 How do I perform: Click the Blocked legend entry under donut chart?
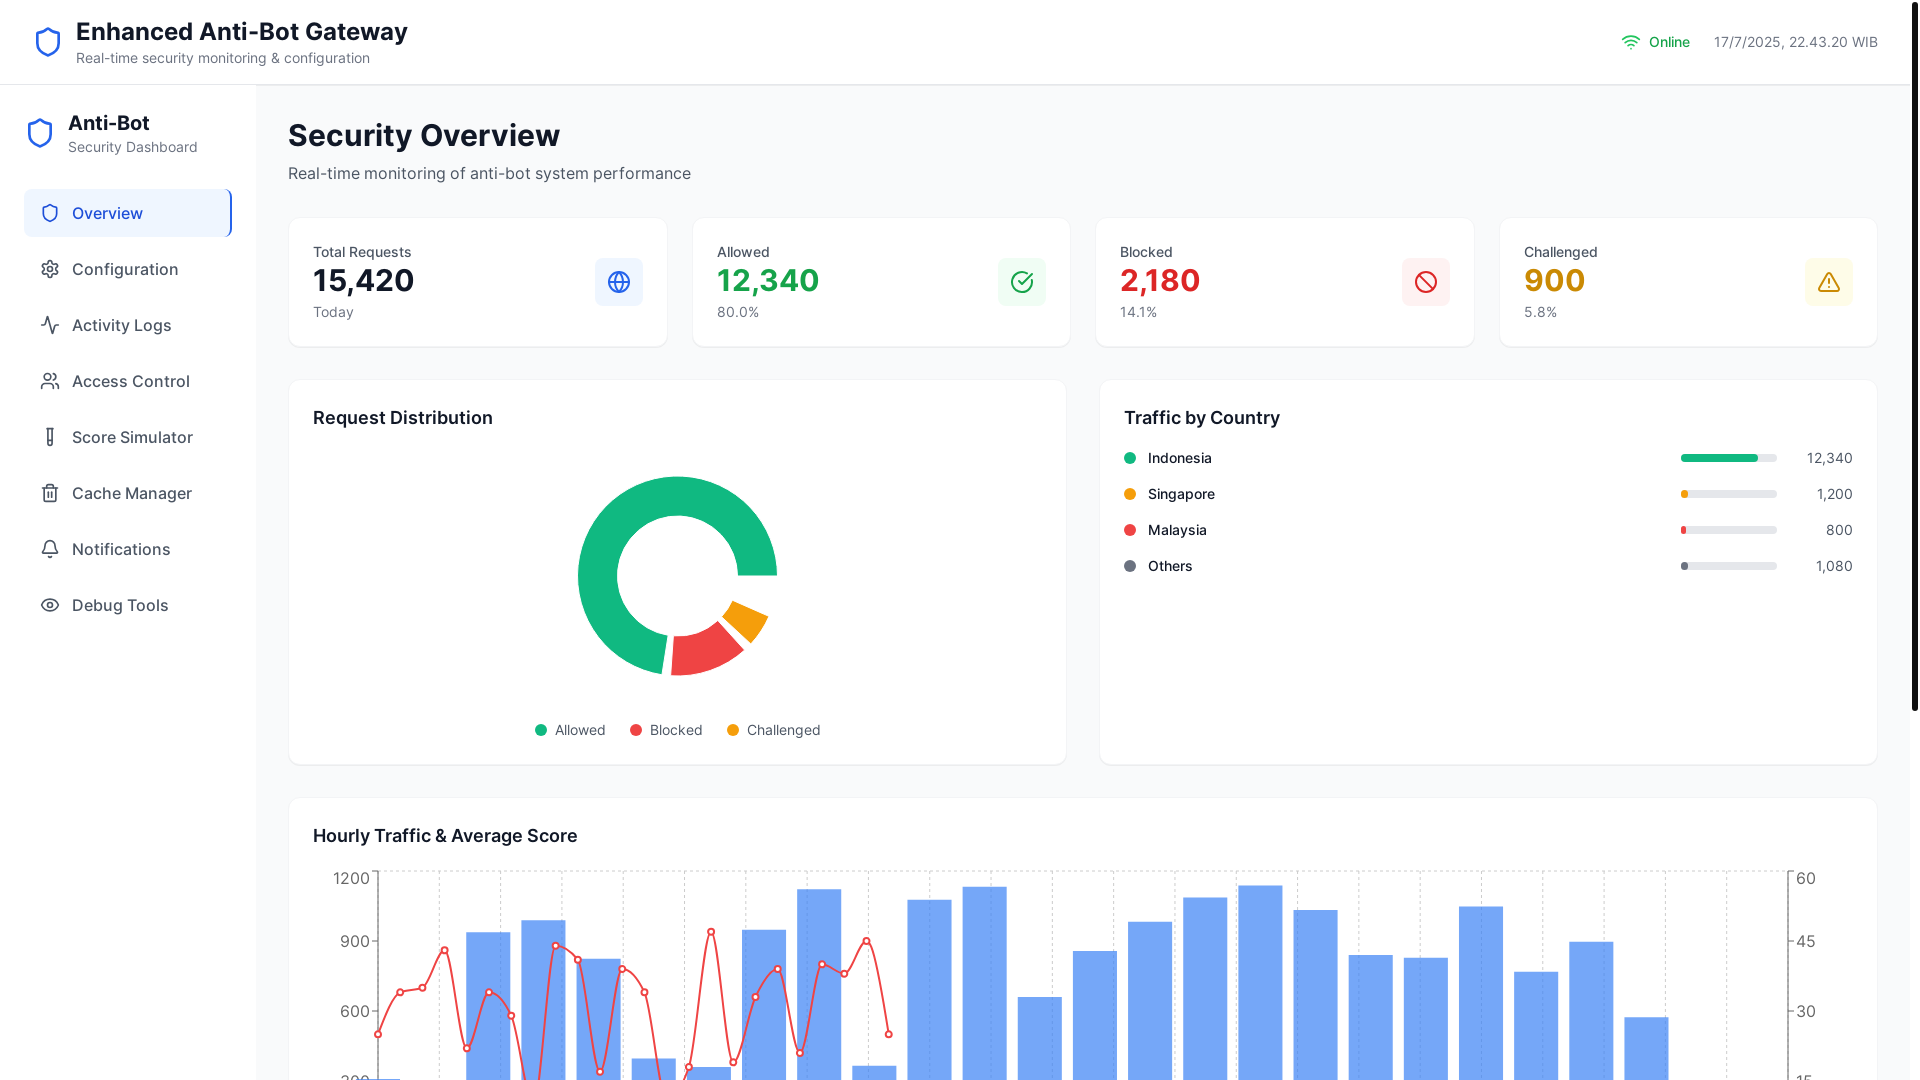coord(666,730)
